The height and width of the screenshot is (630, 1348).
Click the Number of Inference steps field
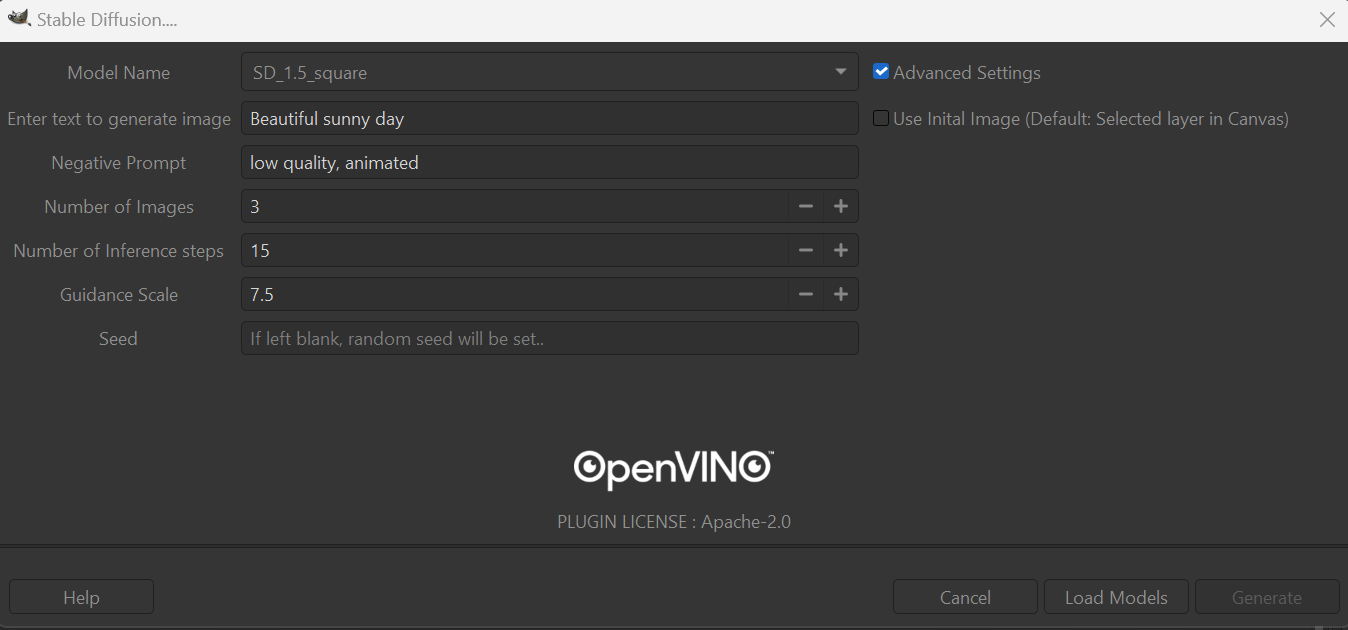pyautogui.click(x=515, y=250)
